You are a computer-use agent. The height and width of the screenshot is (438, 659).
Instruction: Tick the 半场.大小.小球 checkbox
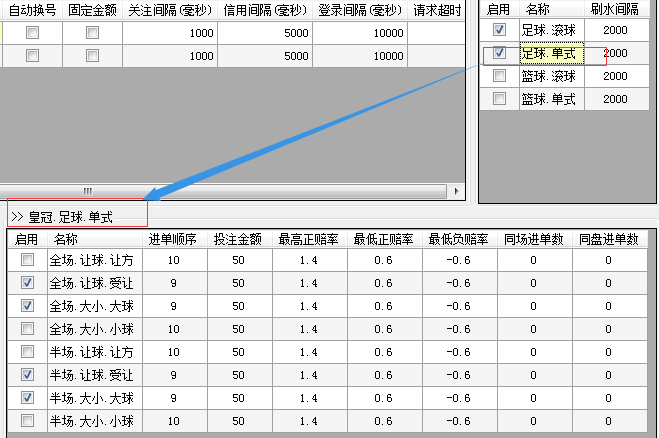click(27, 421)
